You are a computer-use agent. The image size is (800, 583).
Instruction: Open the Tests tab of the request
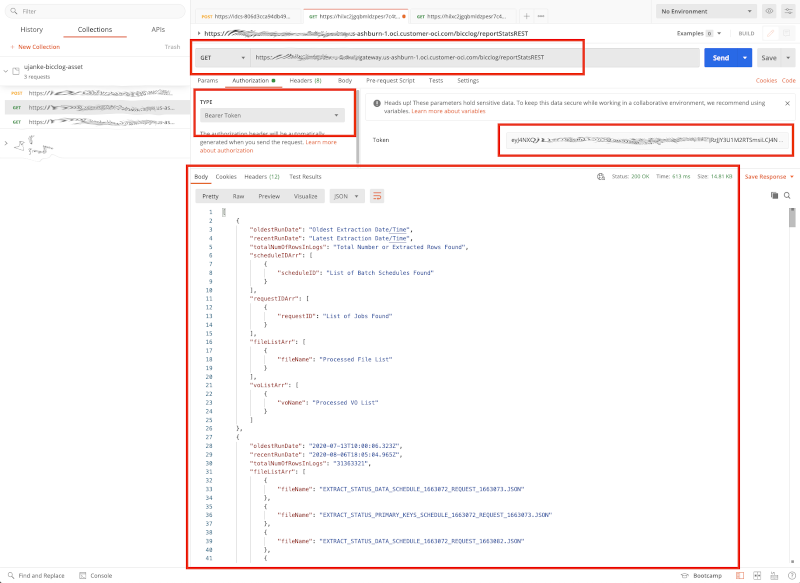pyautogui.click(x=437, y=80)
